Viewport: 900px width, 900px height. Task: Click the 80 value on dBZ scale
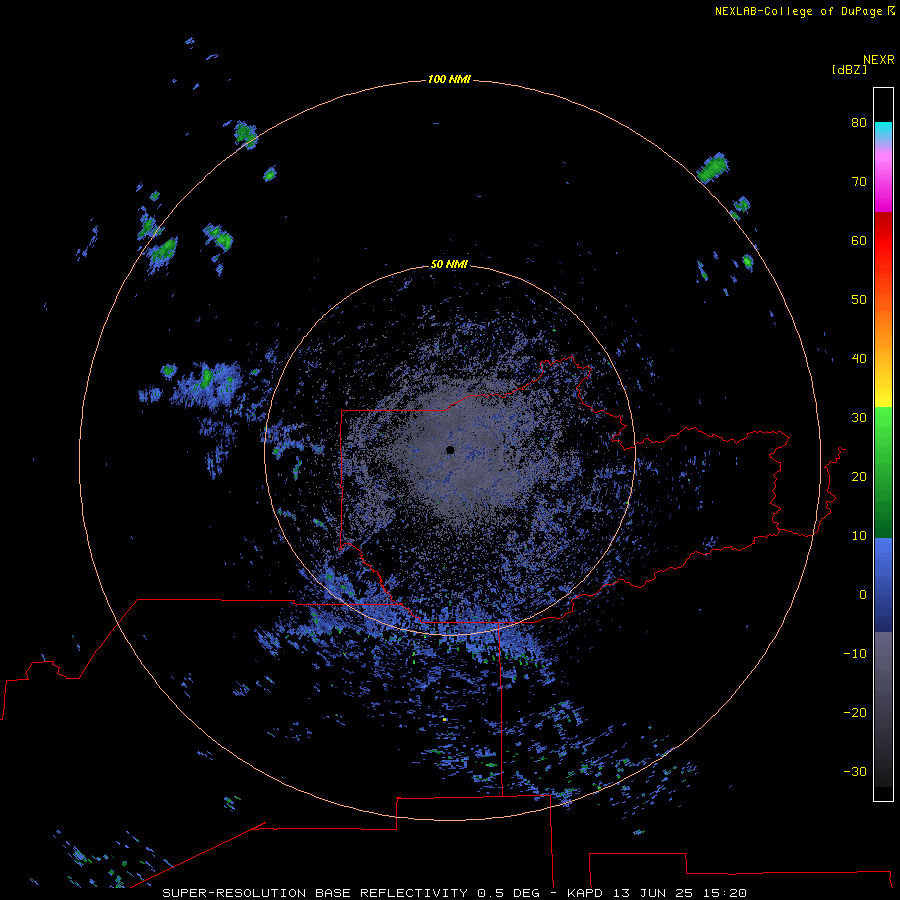859,123
